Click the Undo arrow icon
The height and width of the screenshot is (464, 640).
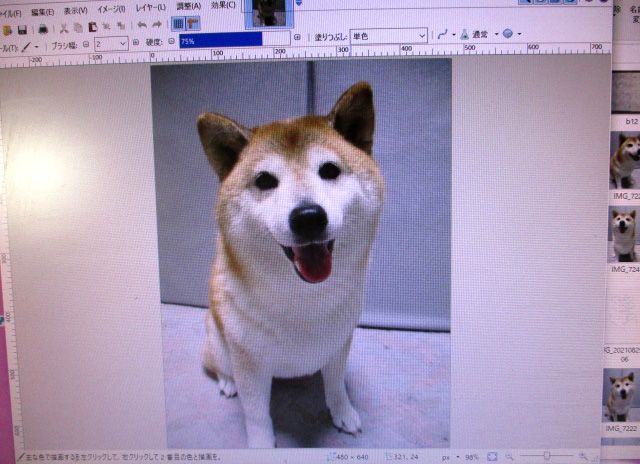[x=141, y=25]
